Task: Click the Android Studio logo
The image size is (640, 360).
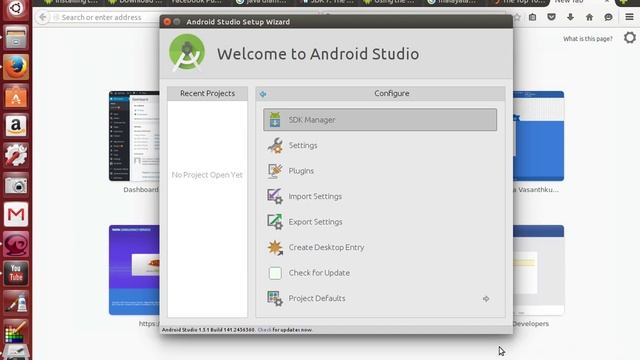Action: [x=187, y=53]
